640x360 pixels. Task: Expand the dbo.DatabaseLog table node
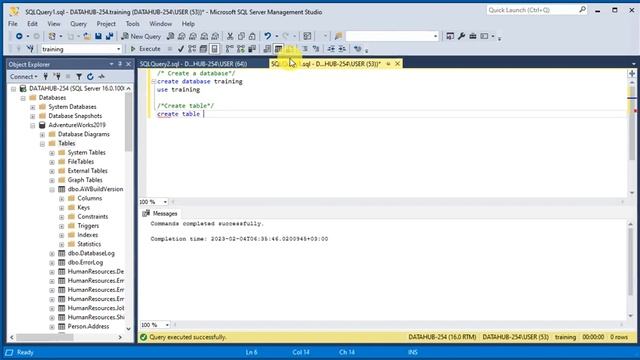(52, 253)
